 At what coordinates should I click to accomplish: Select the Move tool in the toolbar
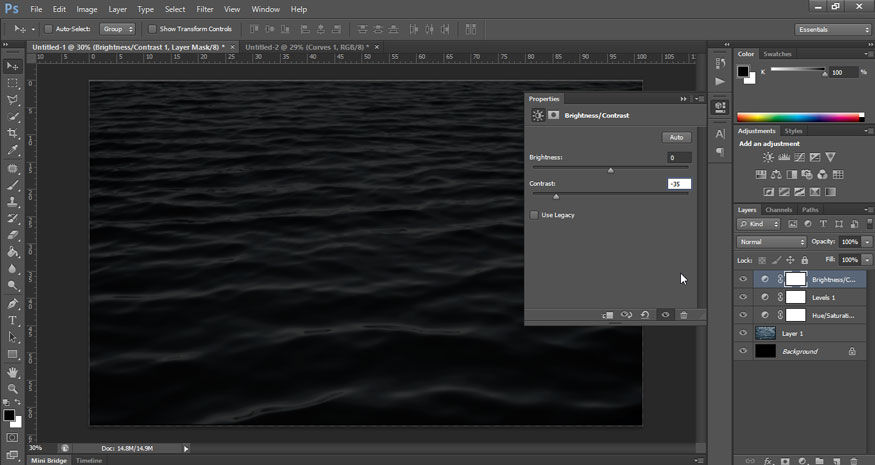coord(13,66)
